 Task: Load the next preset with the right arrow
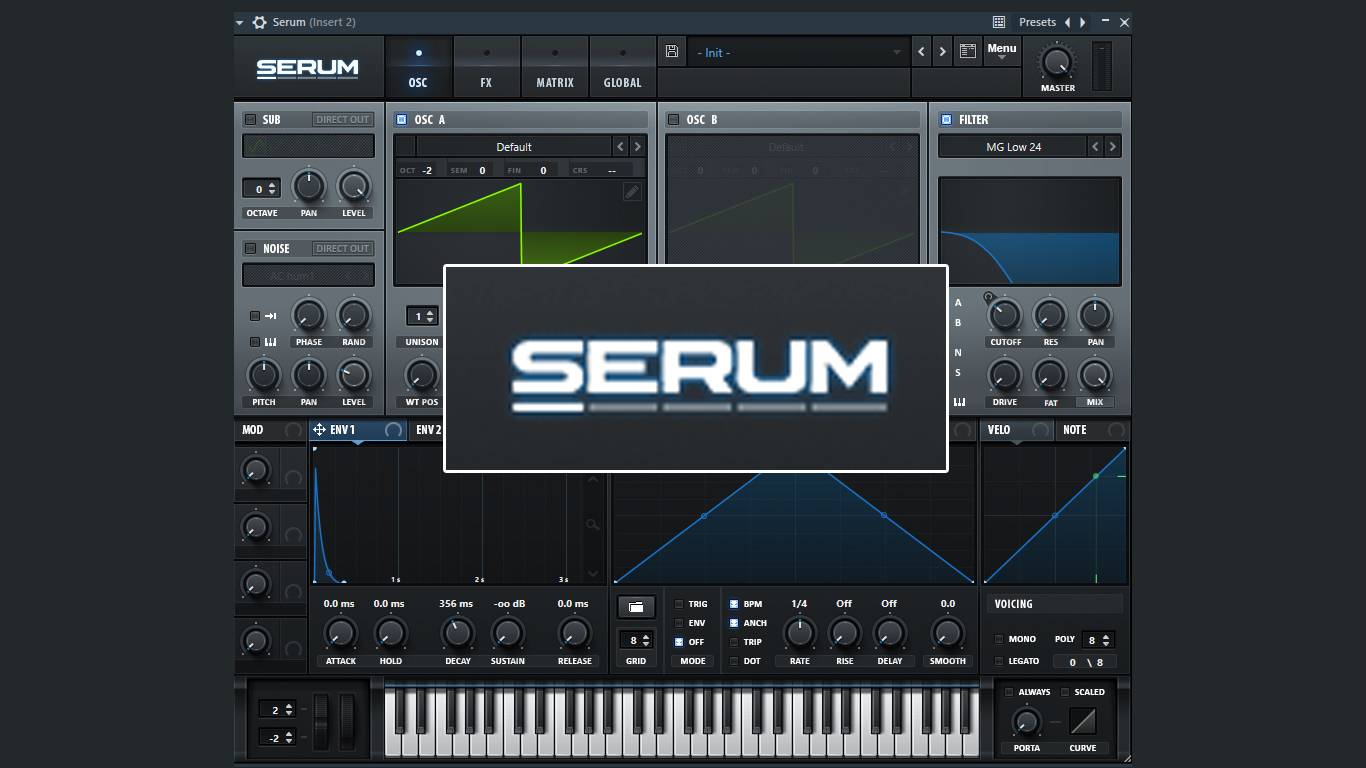942,52
